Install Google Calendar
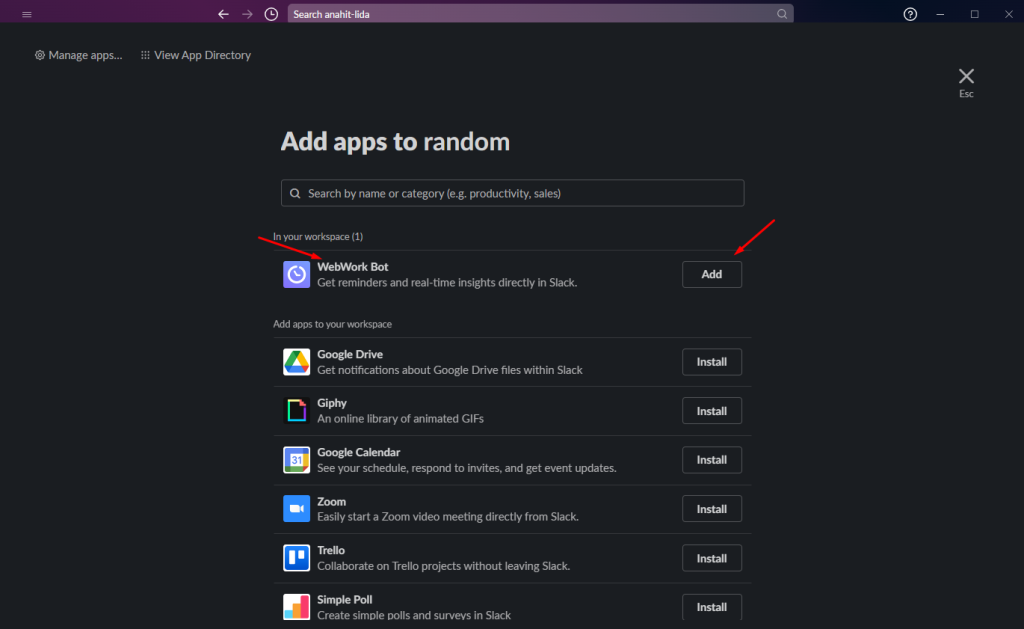Screen dimensions: 1024x629 712,460
